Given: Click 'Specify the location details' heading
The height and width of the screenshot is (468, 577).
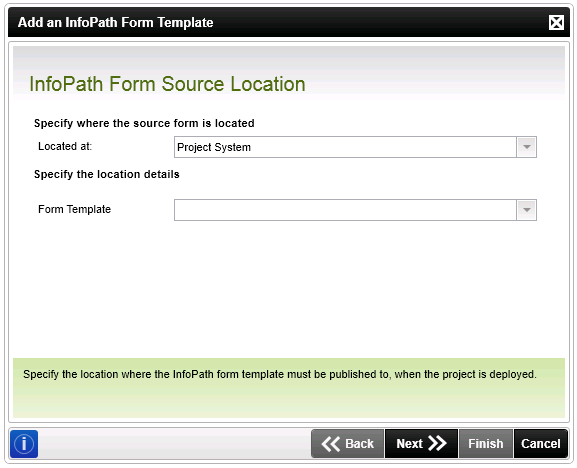Looking at the screenshot, I should click(x=107, y=174).
